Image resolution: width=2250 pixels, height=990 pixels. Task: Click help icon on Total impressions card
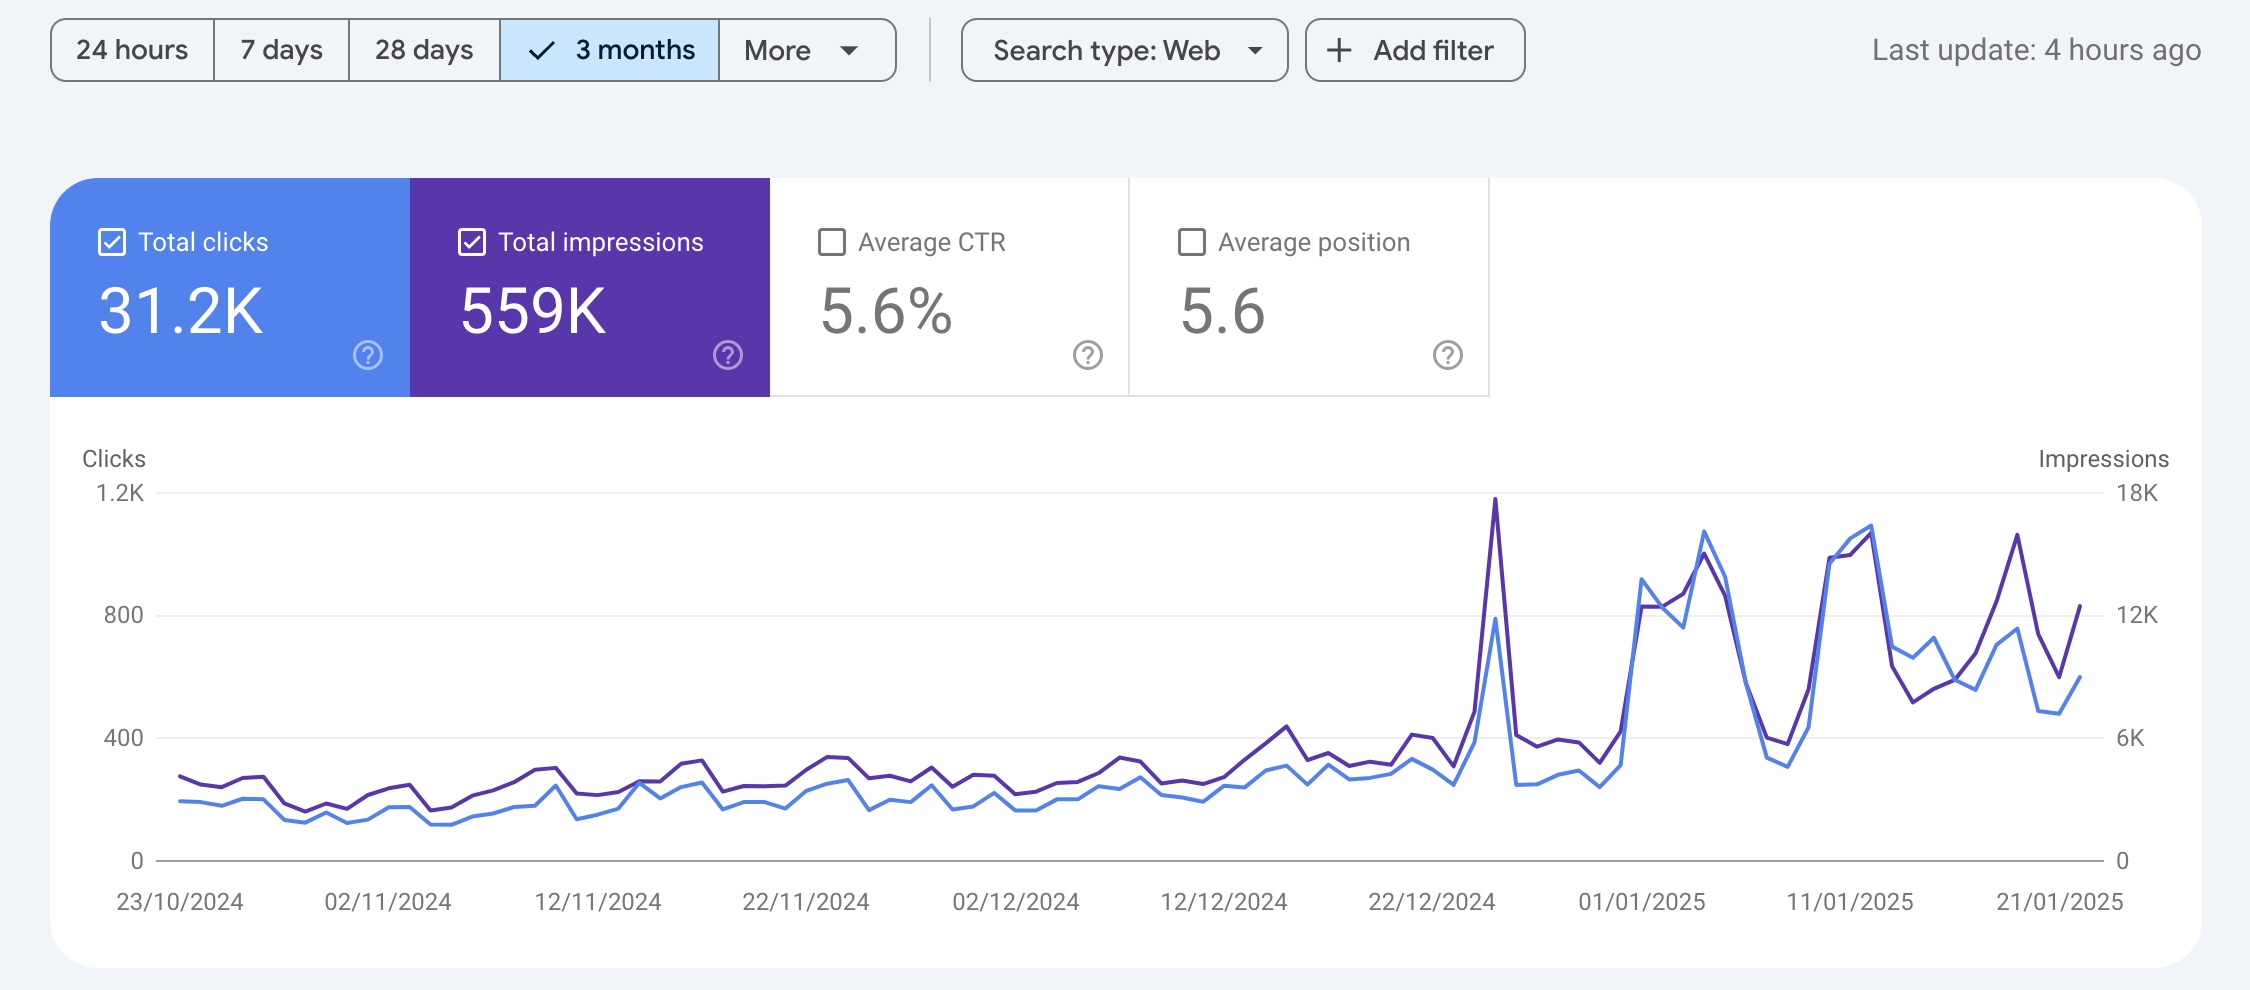[x=728, y=355]
